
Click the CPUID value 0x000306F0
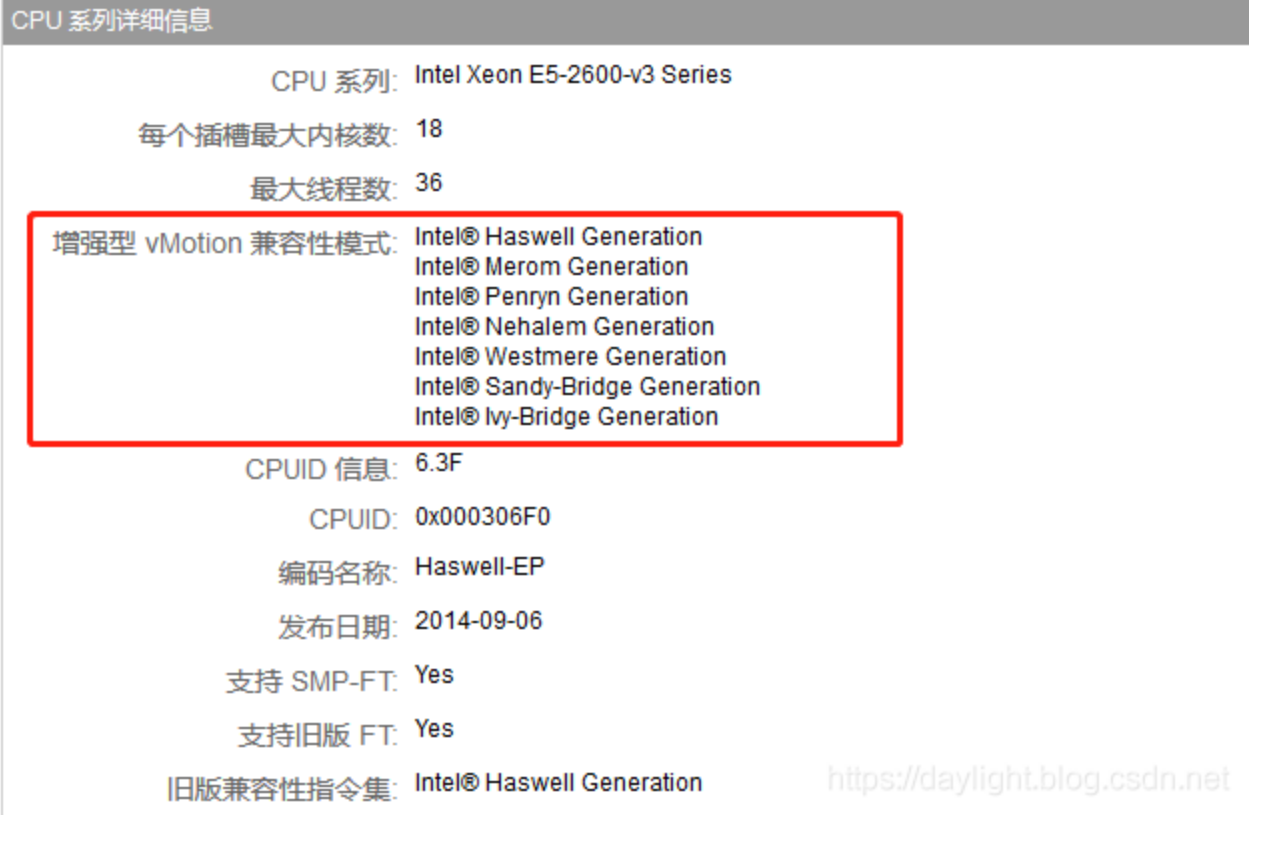coord(483,517)
